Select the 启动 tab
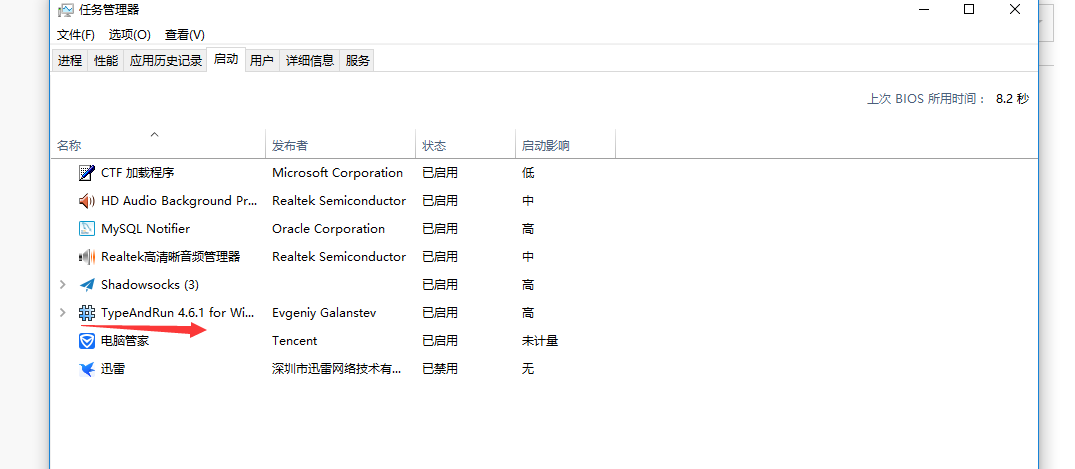Screen dimensions: 1075x469 [x=226, y=59]
